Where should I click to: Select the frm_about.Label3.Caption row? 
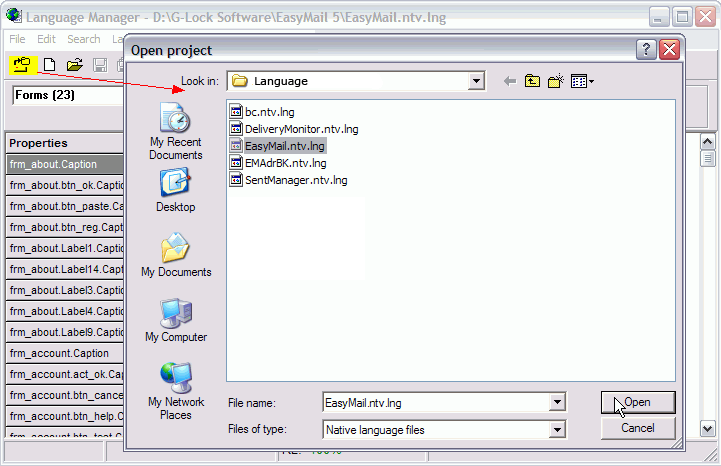pos(64,290)
